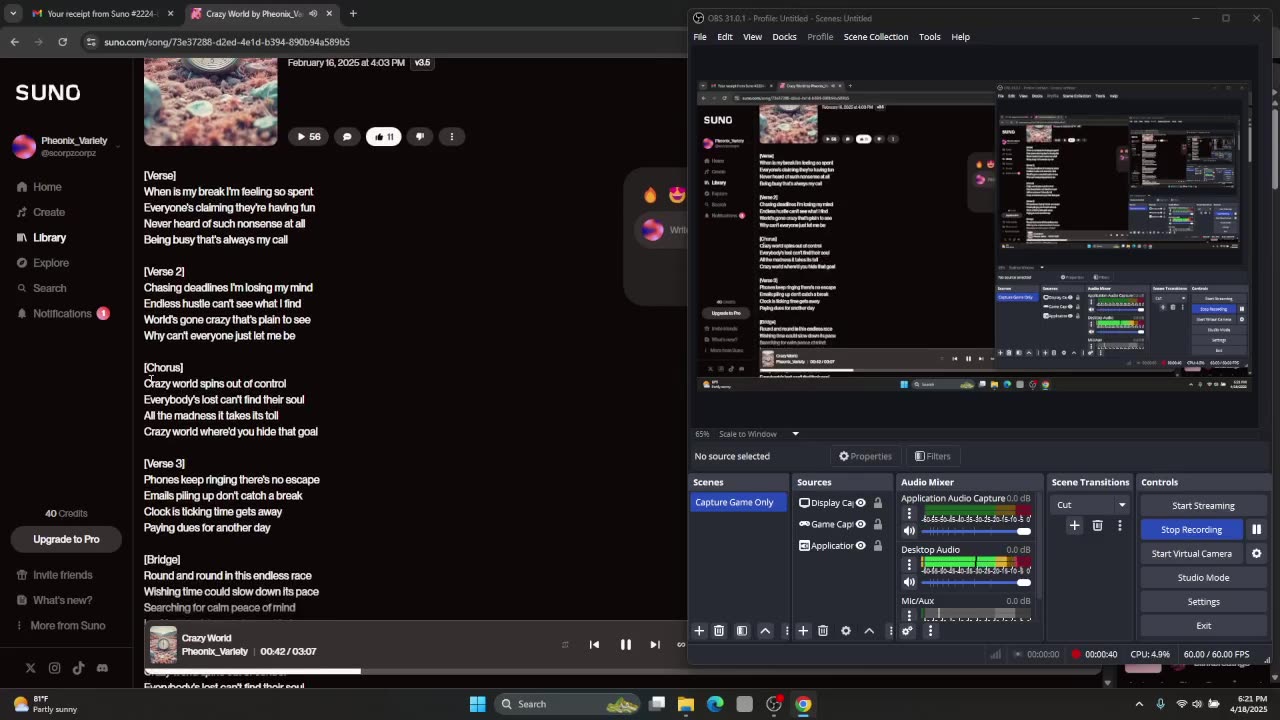Open scene filters icon in Scenes panel
The image size is (1280, 720).
point(742,631)
